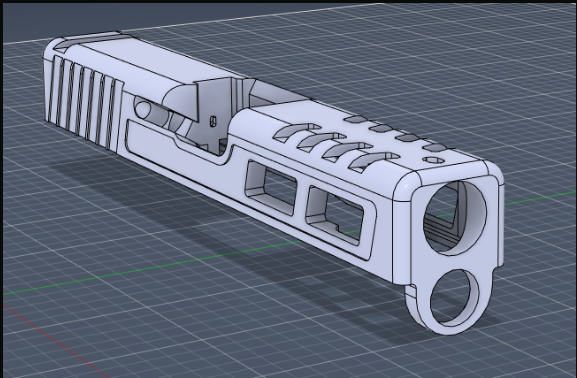Select the rectangular side window nearest the front
This screenshot has width=577, height=378.
point(334,215)
